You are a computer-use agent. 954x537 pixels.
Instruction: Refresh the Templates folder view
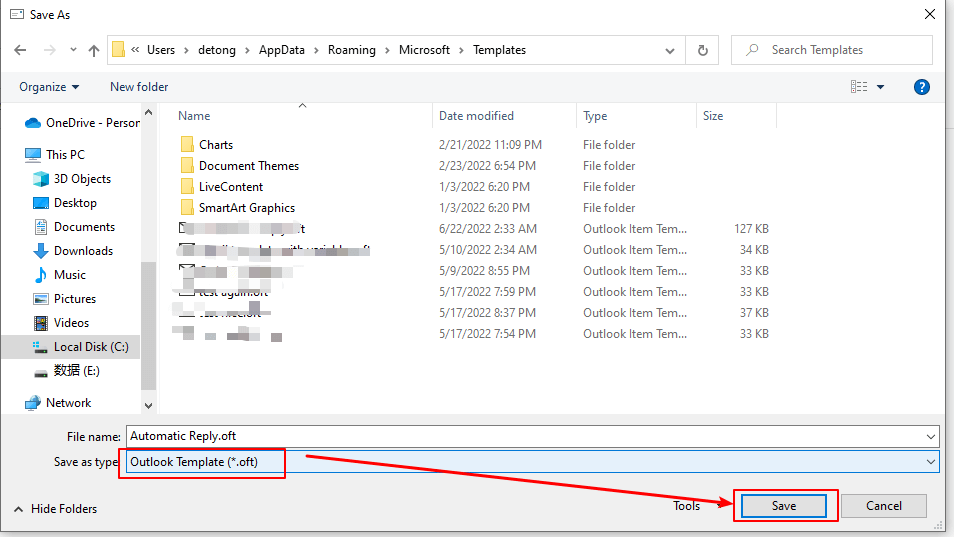click(703, 50)
